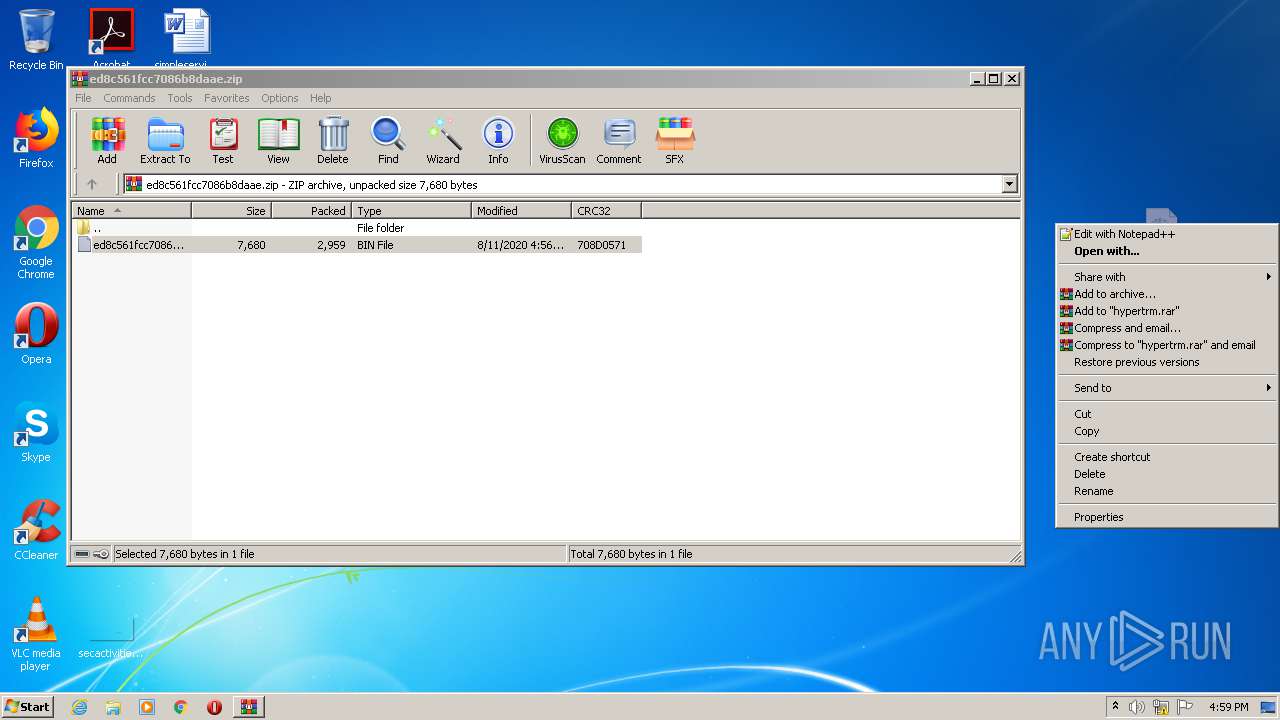The height and width of the screenshot is (720, 1280).
Task: Sort by the Modified column header
Action: [x=521, y=210]
